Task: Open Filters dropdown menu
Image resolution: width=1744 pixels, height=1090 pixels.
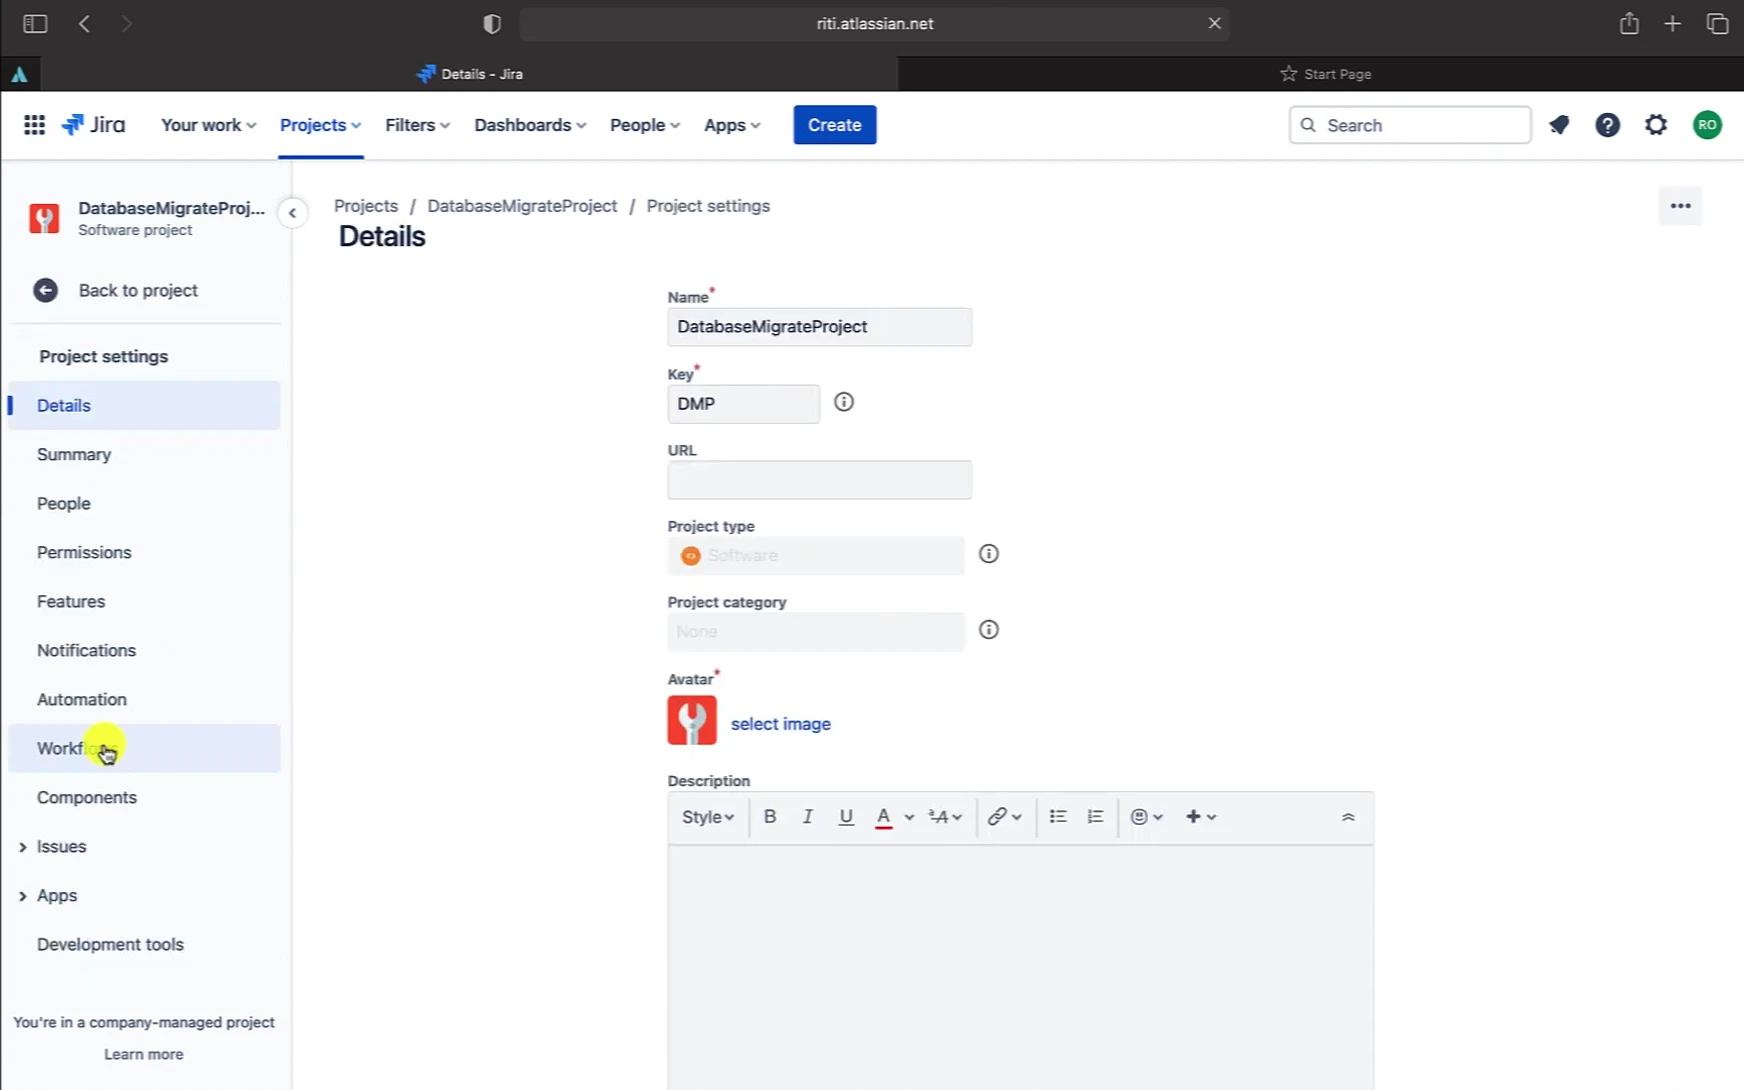Action: click(x=417, y=125)
